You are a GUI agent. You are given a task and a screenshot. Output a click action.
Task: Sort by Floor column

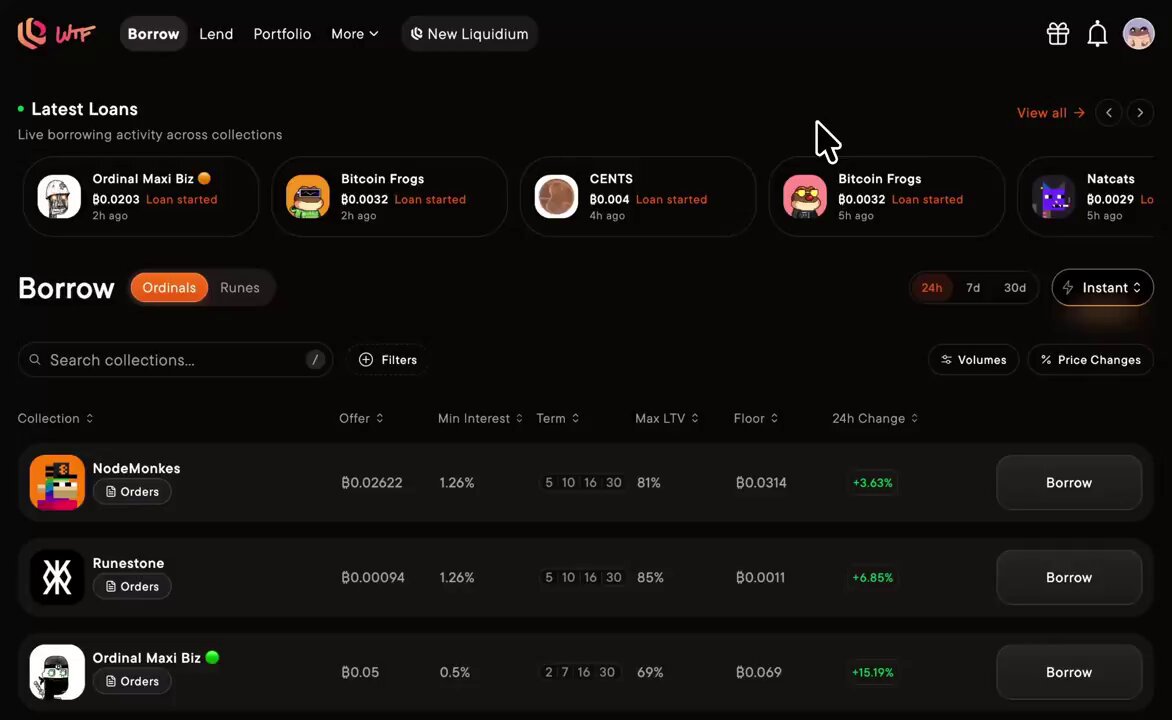[x=756, y=419]
